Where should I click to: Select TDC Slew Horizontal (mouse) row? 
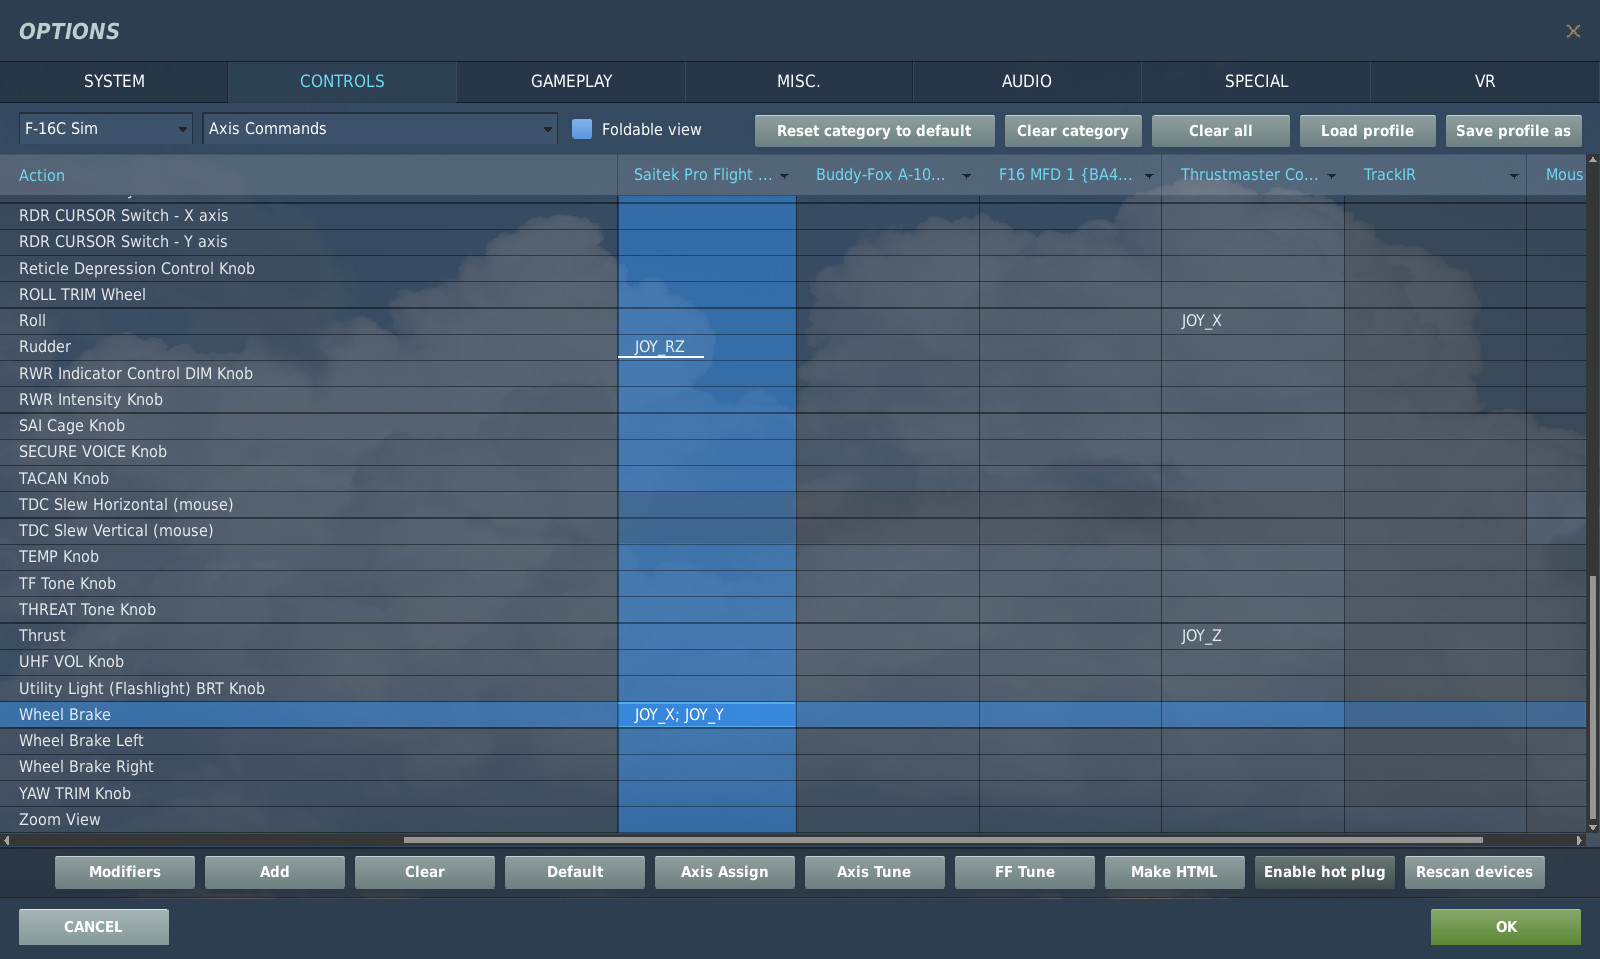[793, 505]
